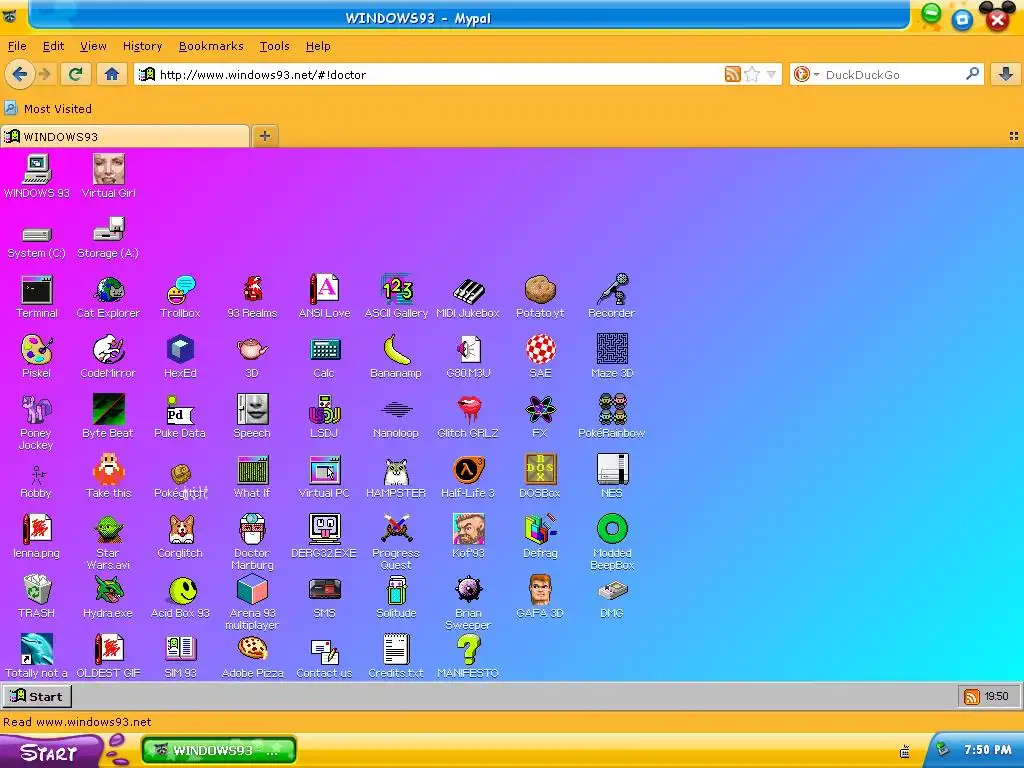Launch Kof'93 fighter icon
Image resolution: width=1024 pixels, height=768 pixels.
coord(468,537)
